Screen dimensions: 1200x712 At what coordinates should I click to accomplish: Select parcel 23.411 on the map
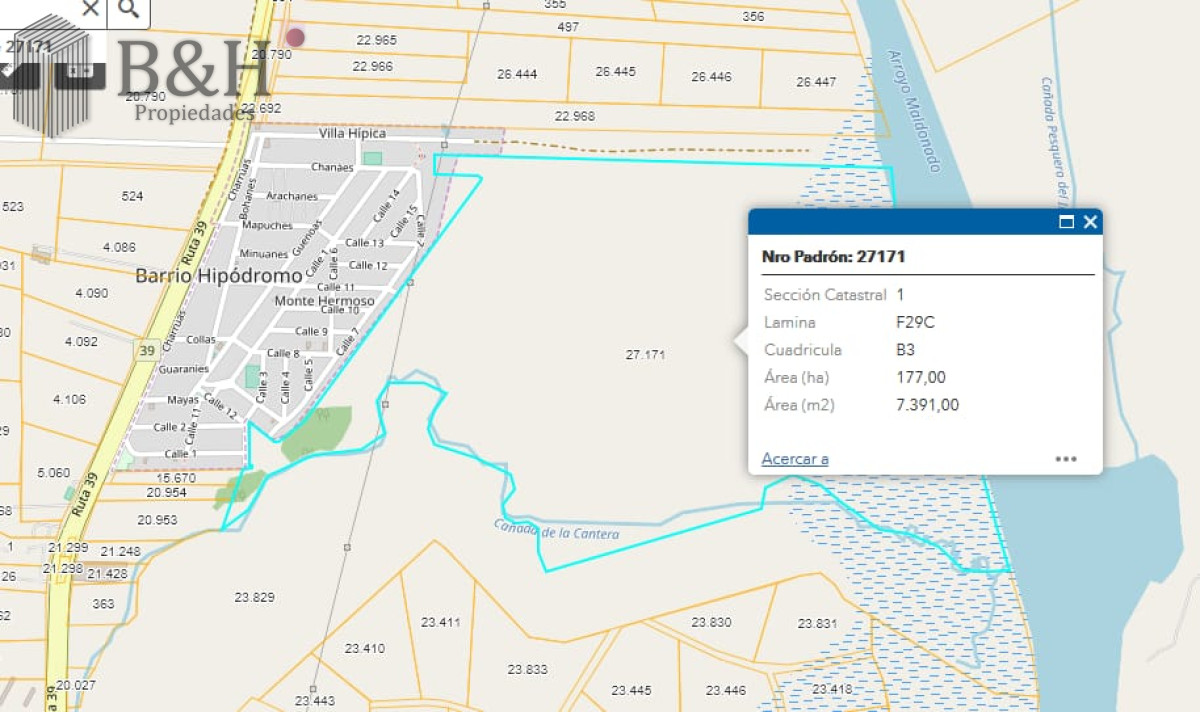(x=440, y=622)
